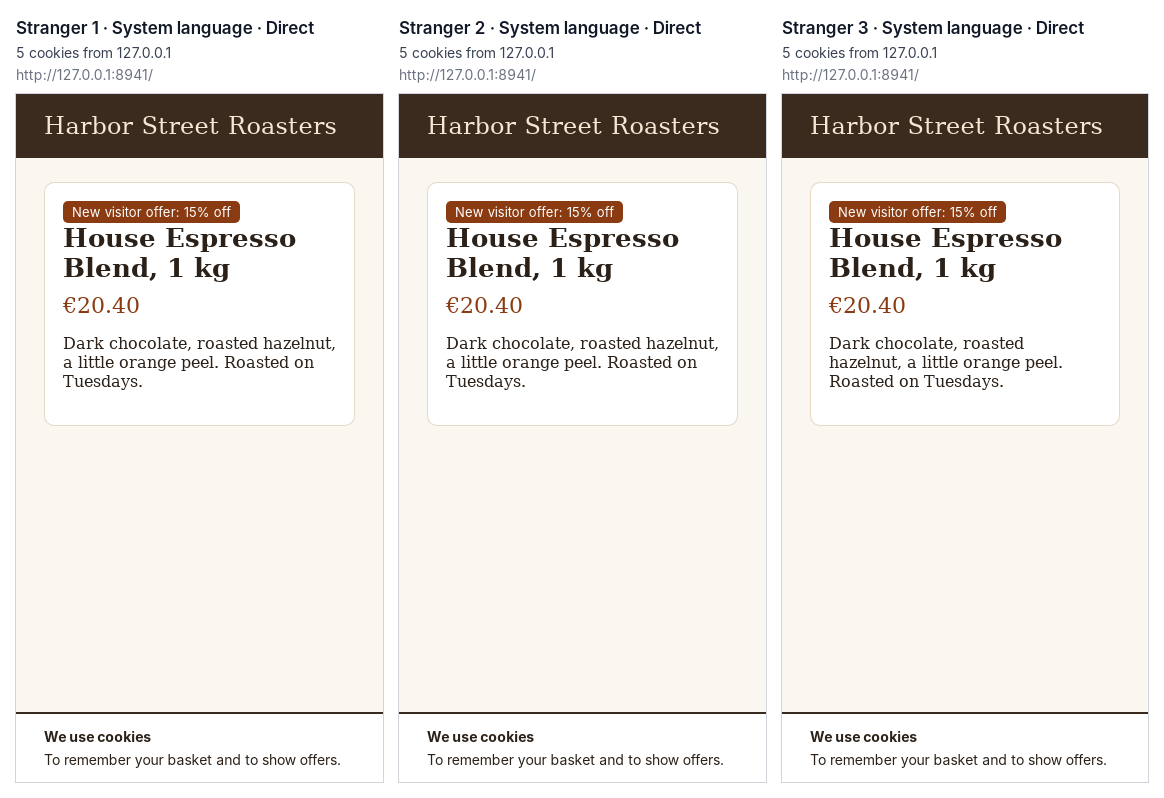Click 'We use cookies' heading in Stranger 3 banner
The height and width of the screenshot is (798, 1164).
tap(863, 737)
